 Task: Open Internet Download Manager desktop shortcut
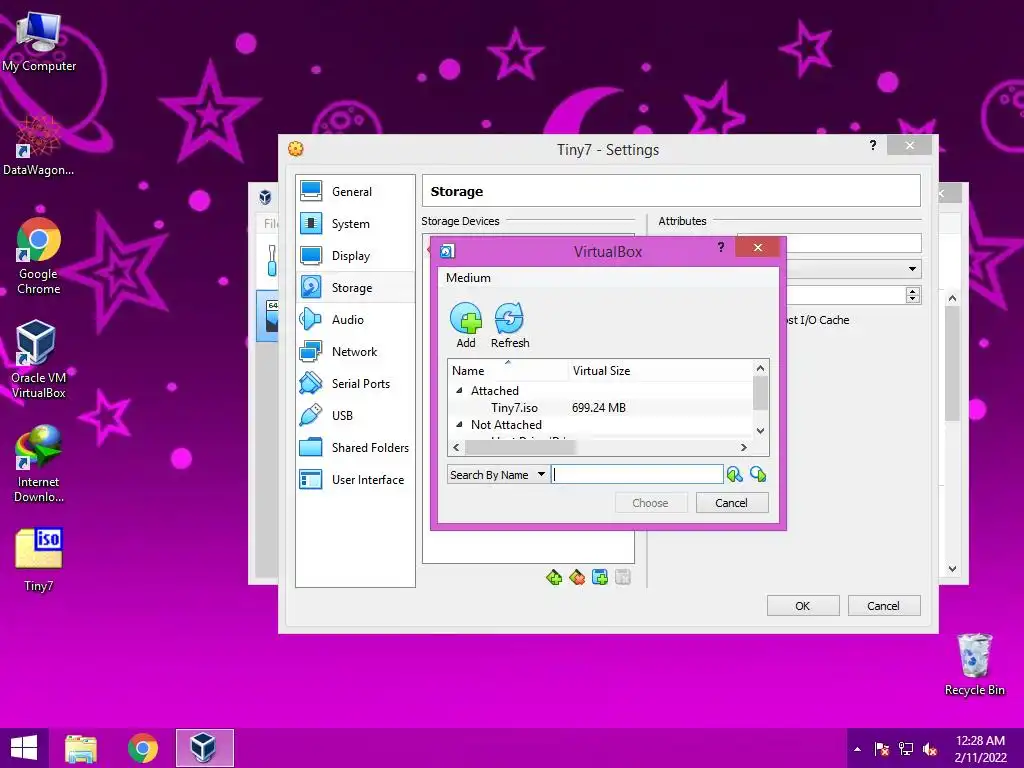[x=39, y=464]
